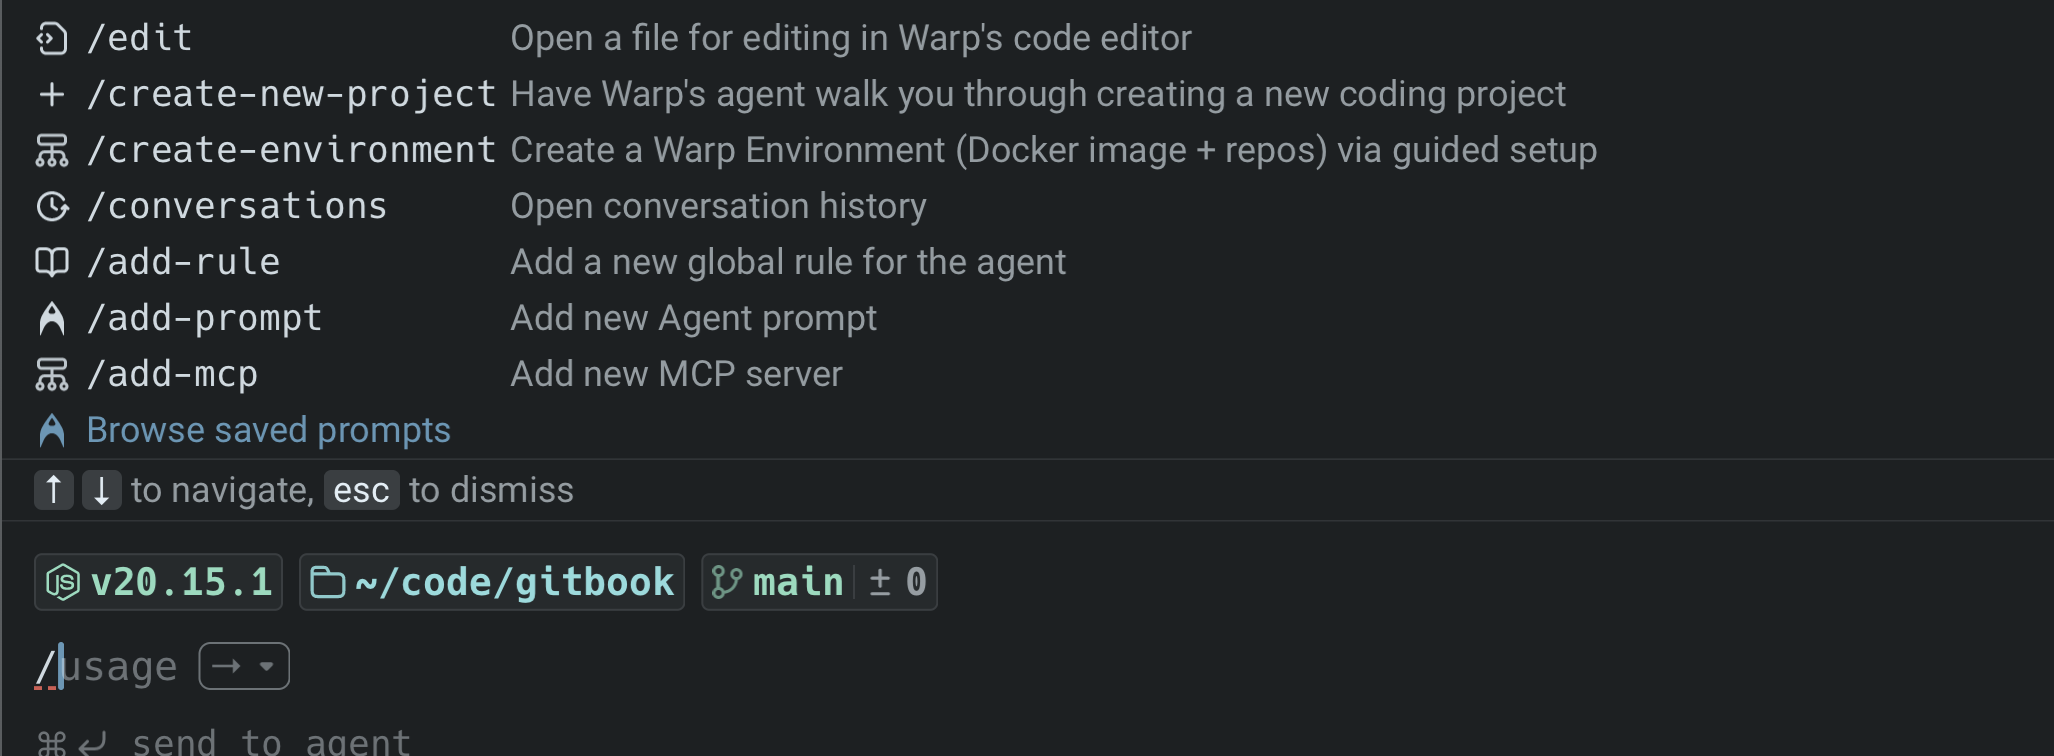
Task: Click the add-rule book icon
Action: pos(52,262)
